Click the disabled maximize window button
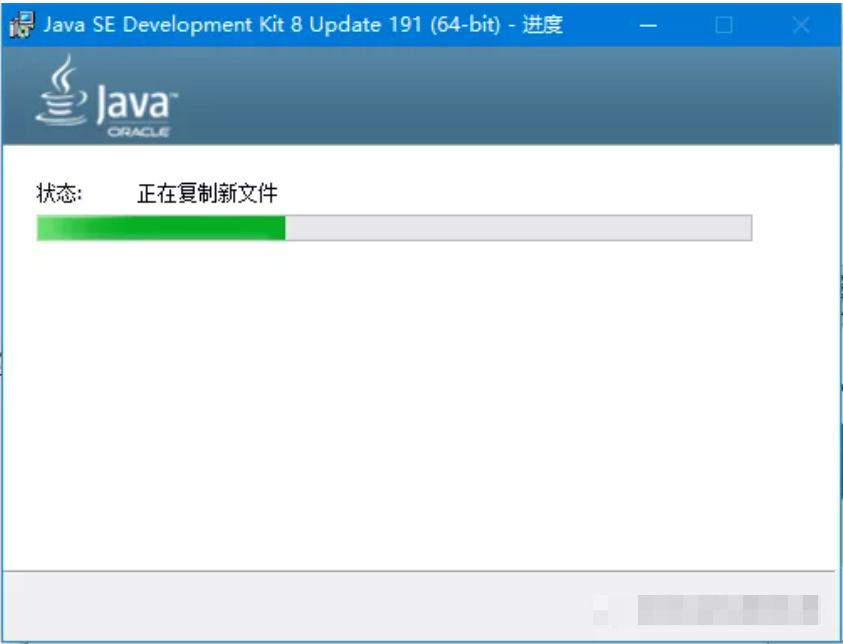 tap(724, 25)
